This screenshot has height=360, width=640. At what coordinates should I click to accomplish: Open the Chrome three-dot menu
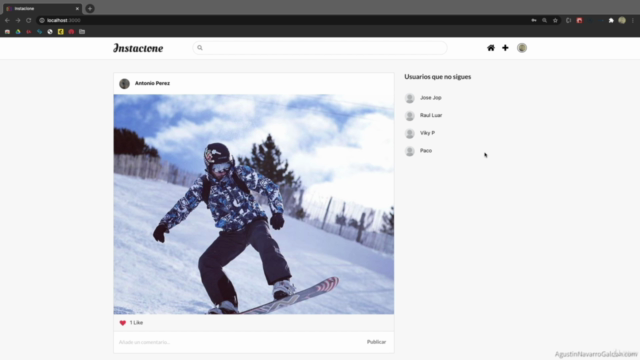[633, 20]
